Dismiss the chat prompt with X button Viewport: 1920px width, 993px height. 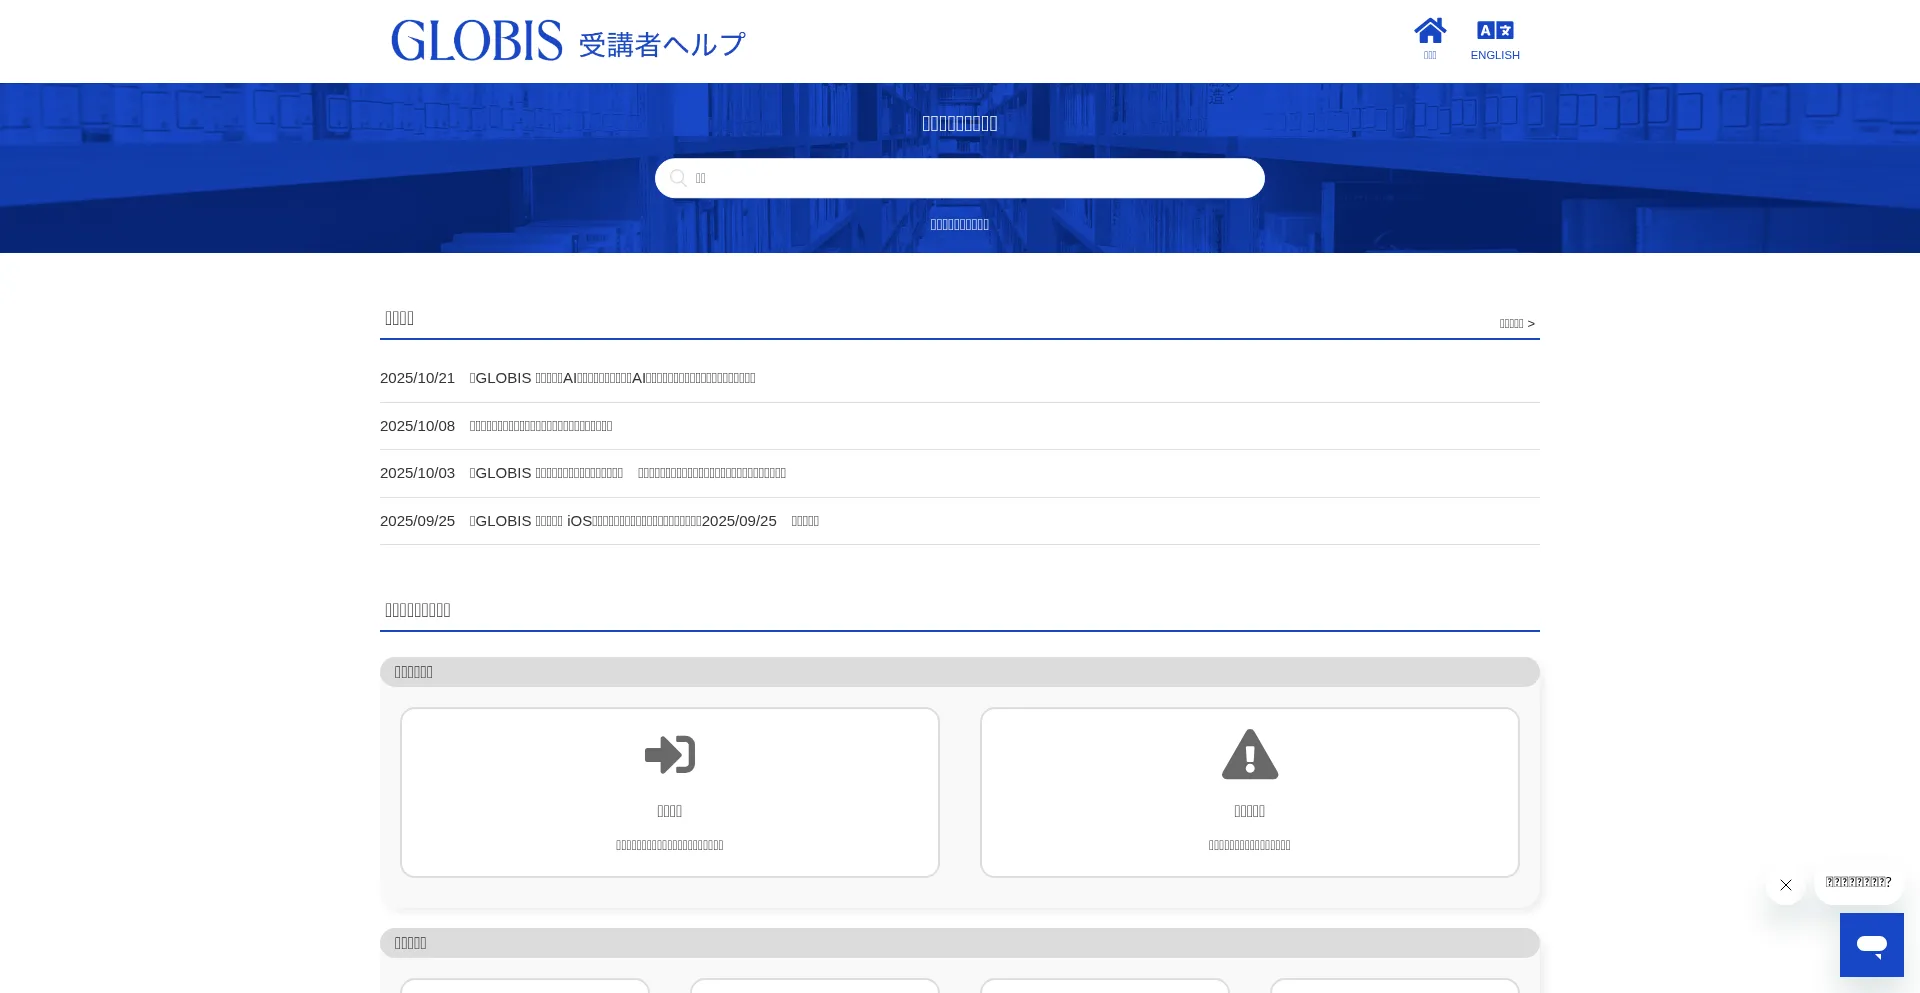(1785, 885)
